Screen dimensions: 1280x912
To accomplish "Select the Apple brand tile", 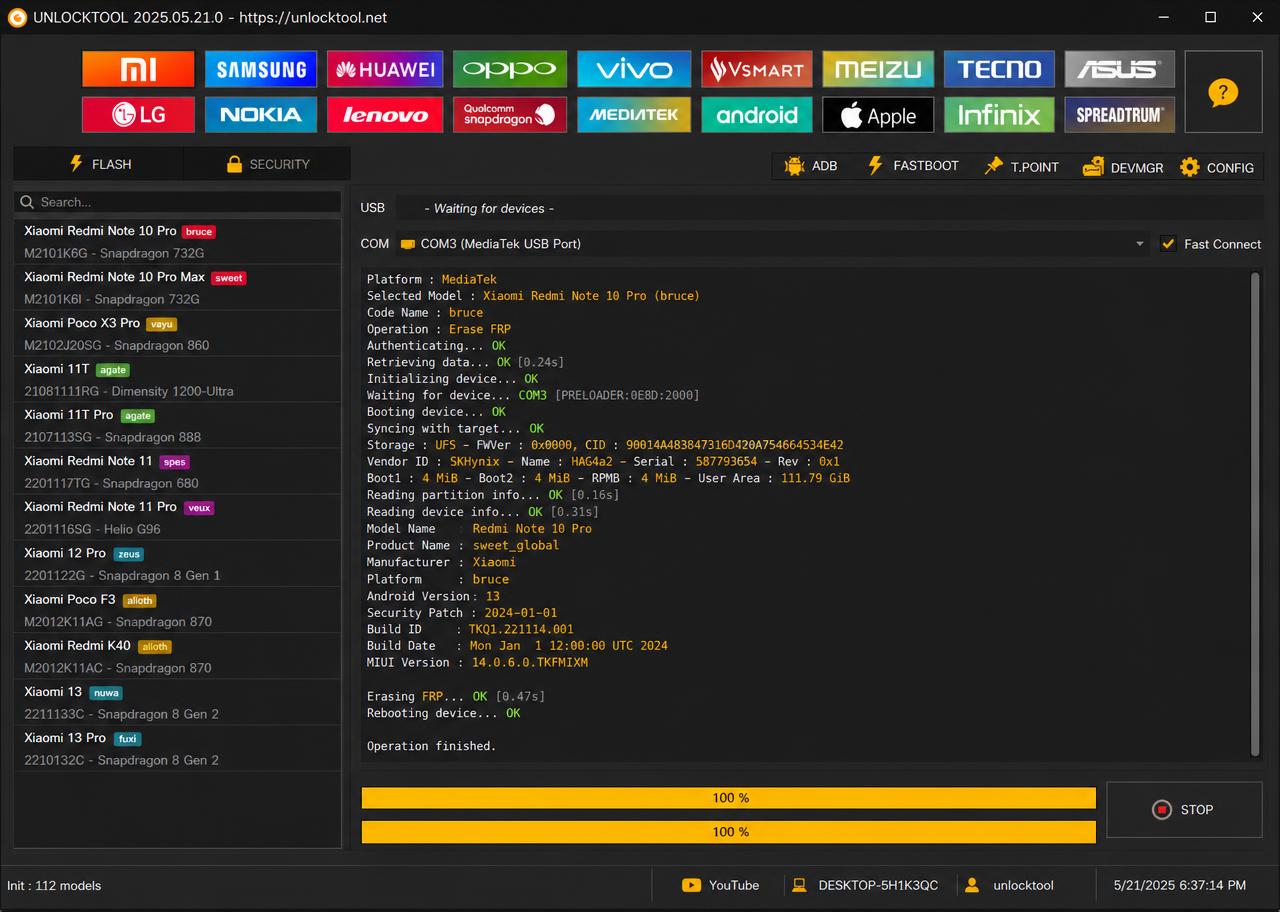I will [878, 115].
